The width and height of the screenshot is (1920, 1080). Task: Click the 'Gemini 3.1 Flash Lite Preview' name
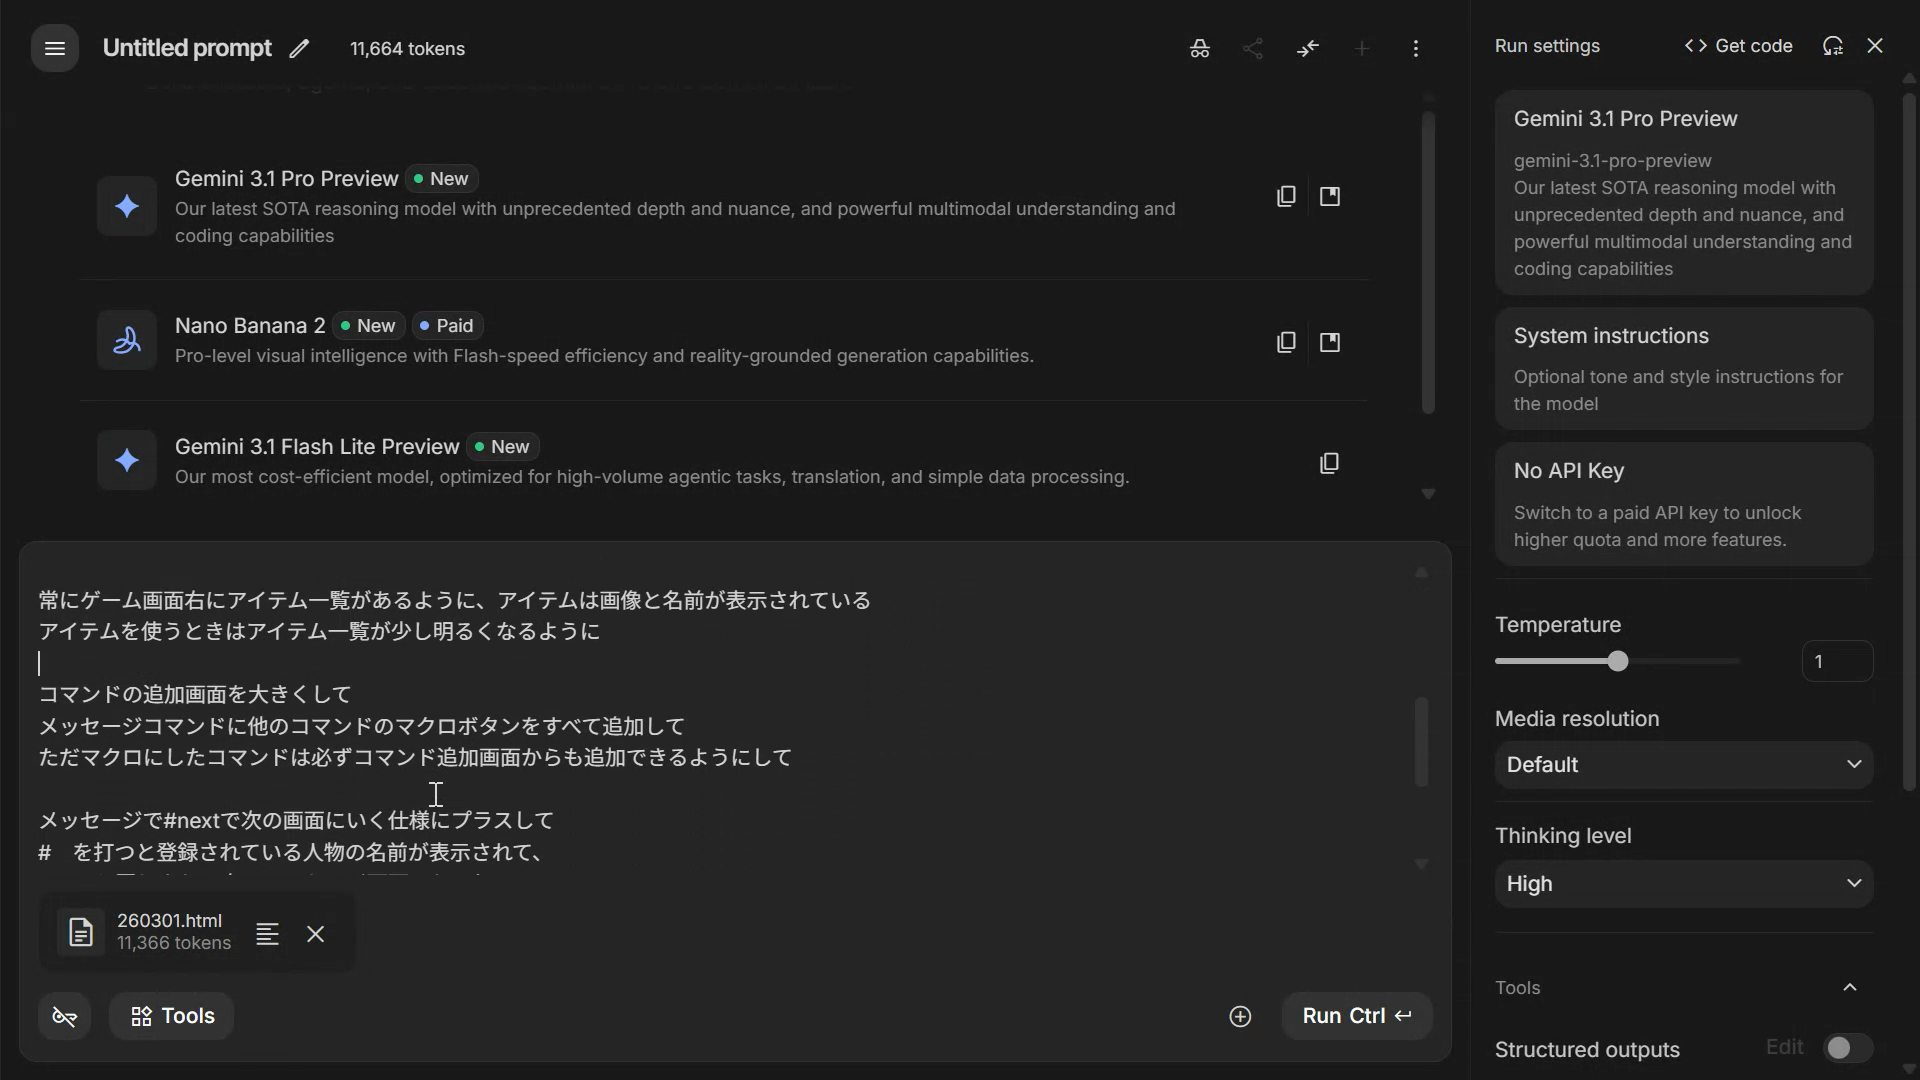[x=317, y=447]
